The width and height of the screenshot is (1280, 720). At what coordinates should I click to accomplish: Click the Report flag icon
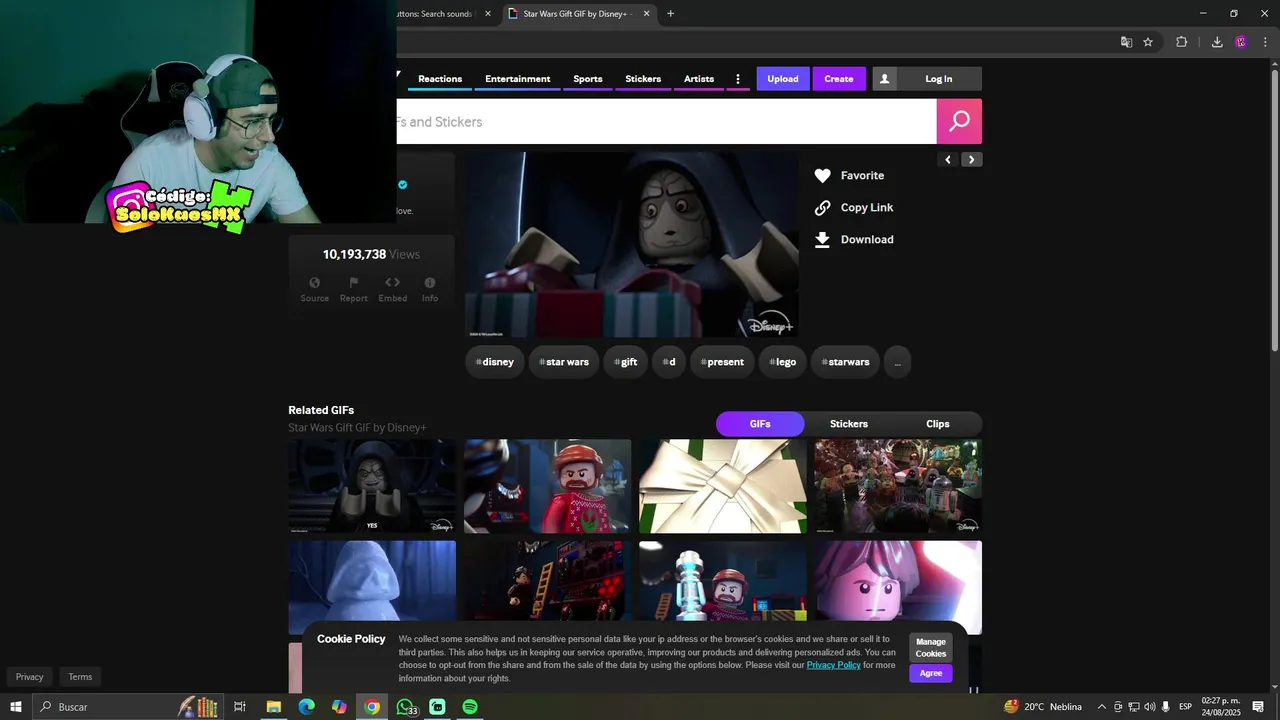(x=353, y=283)
